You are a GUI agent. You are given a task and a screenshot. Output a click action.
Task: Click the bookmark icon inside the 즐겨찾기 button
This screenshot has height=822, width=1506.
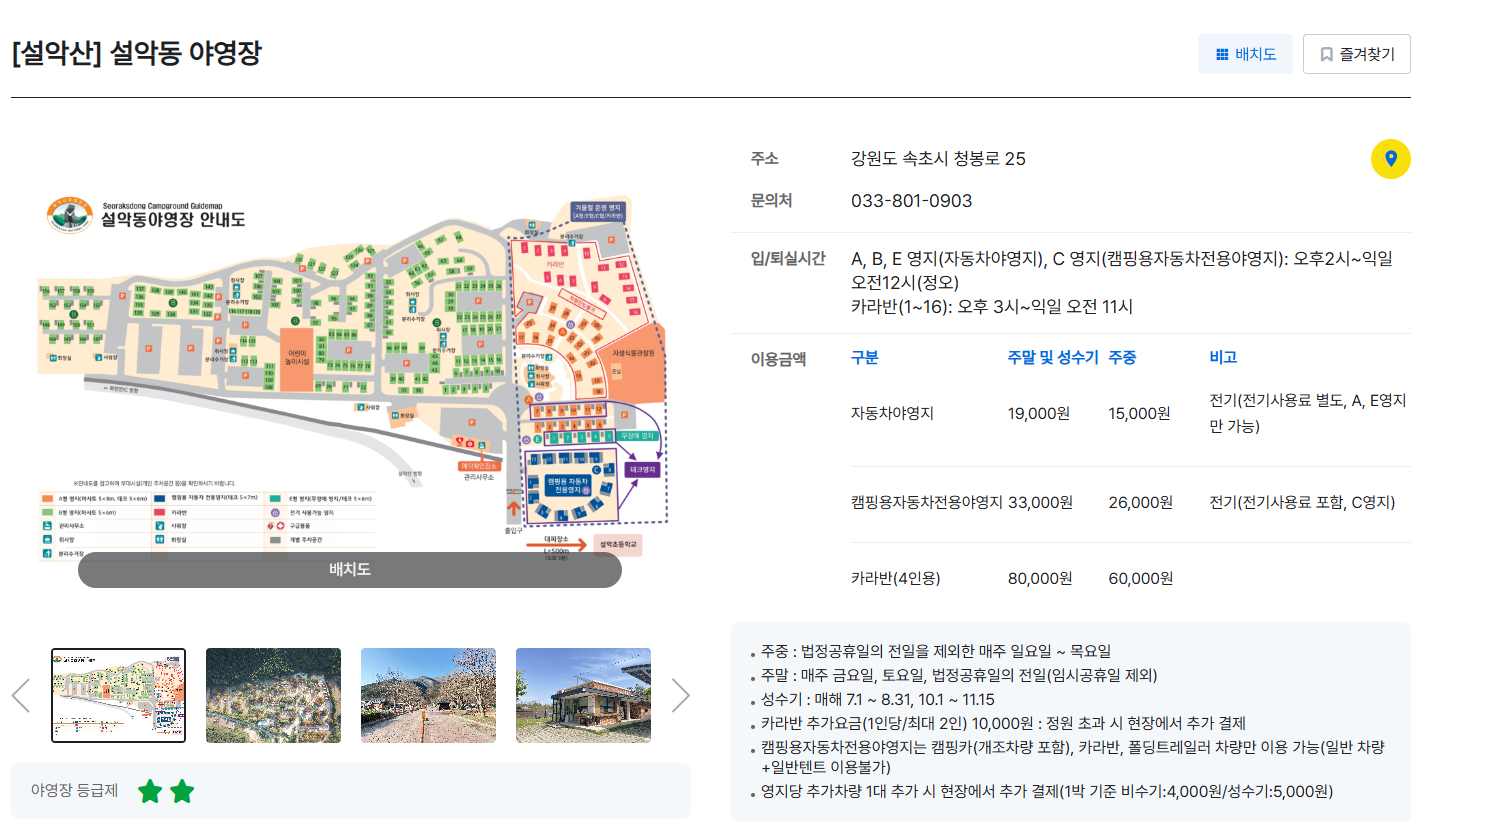pos(1327,54)
